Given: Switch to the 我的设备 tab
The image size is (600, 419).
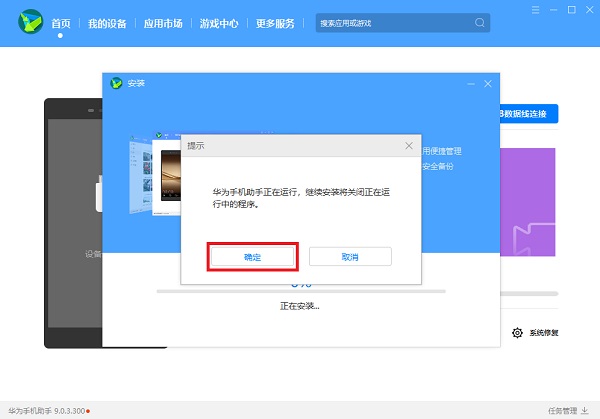Looking at the screenshot, I should tap(107, 23).
